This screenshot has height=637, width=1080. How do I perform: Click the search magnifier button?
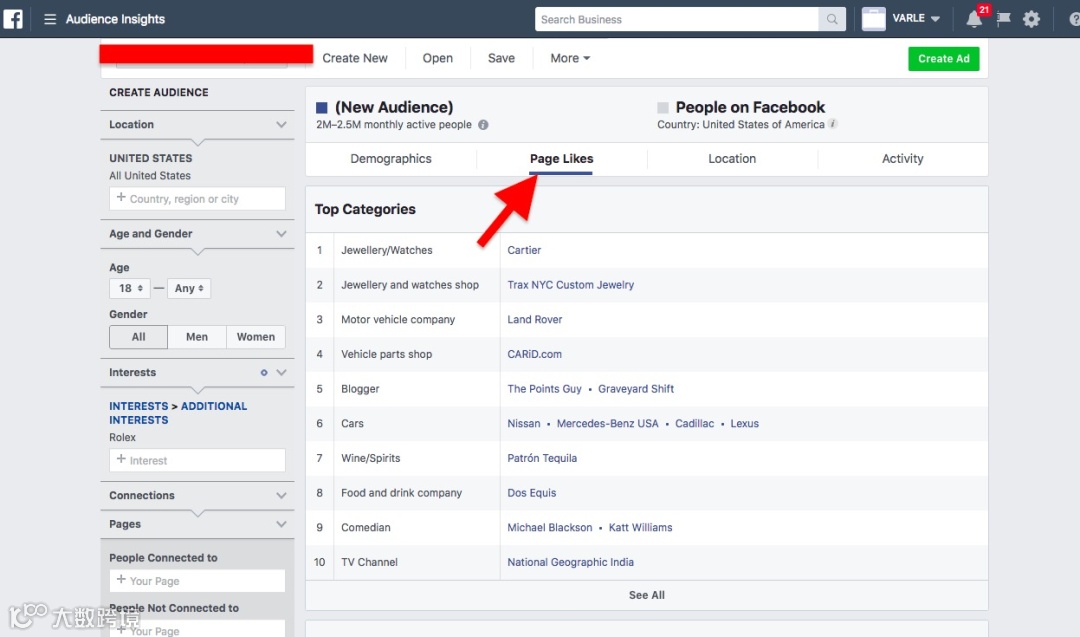pyautogui.click(x=832, y=19)
